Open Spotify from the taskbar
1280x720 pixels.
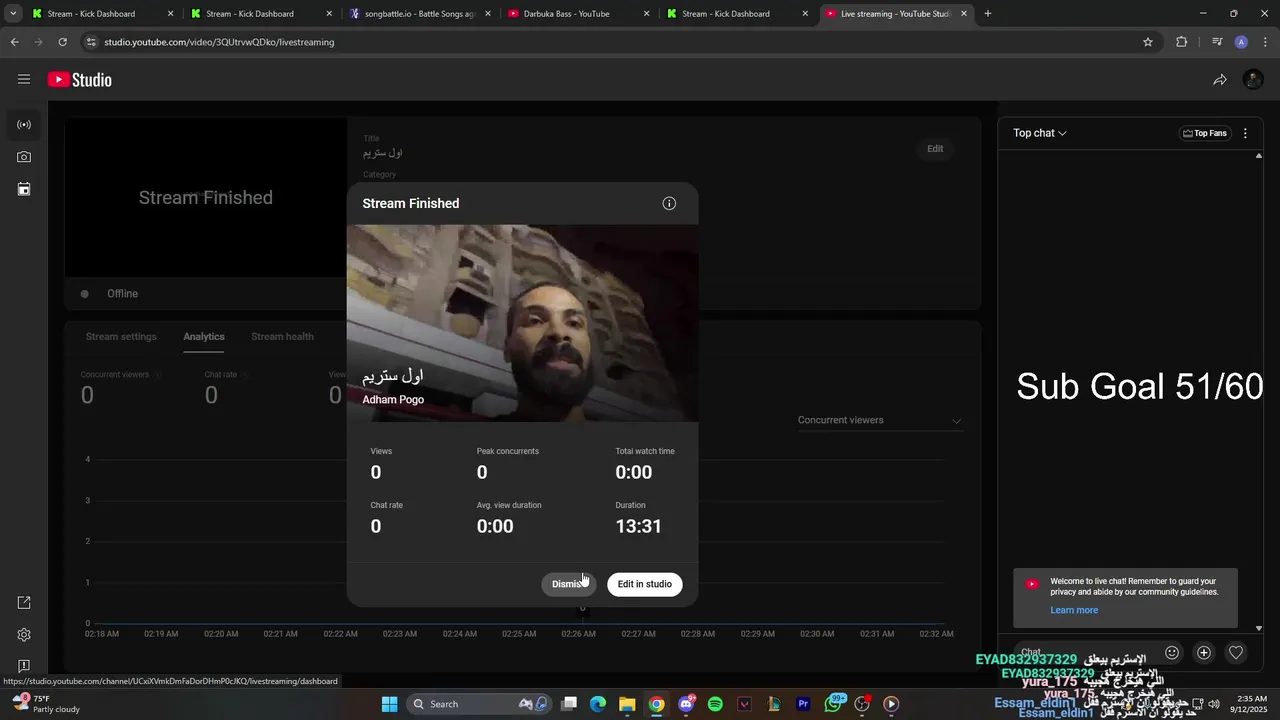[x=715, y=704]
